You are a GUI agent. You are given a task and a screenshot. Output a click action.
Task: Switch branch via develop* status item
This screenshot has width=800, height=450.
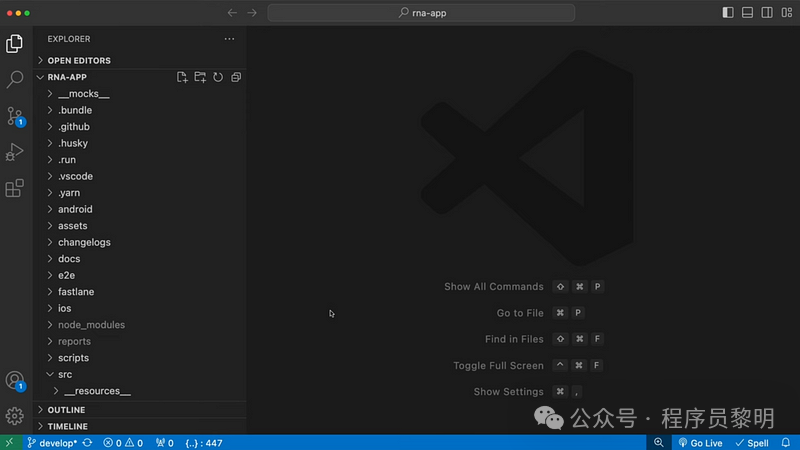tap(52, 443)
